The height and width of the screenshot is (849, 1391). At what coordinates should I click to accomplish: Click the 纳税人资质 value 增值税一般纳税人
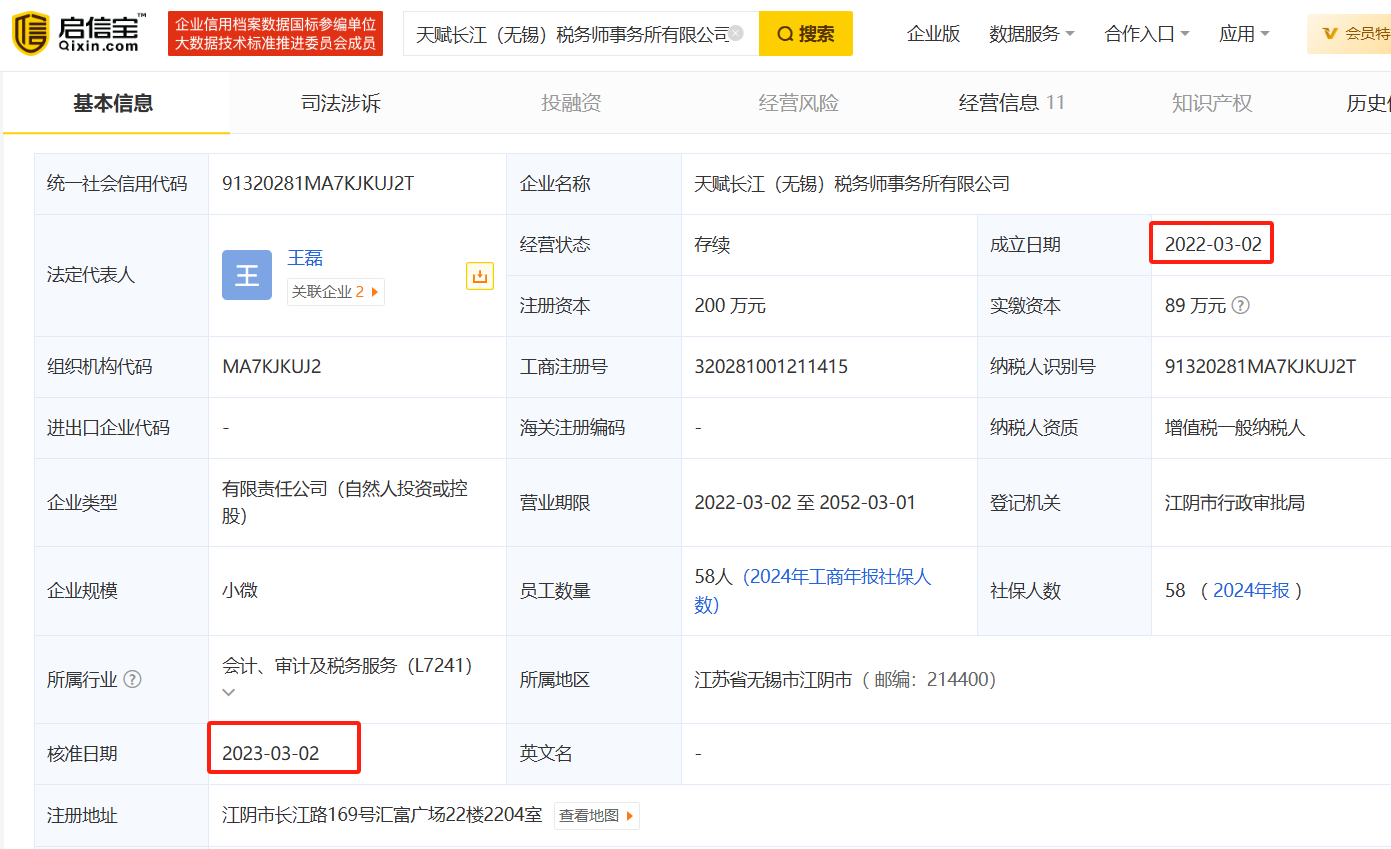click(x=1235, y=428)
